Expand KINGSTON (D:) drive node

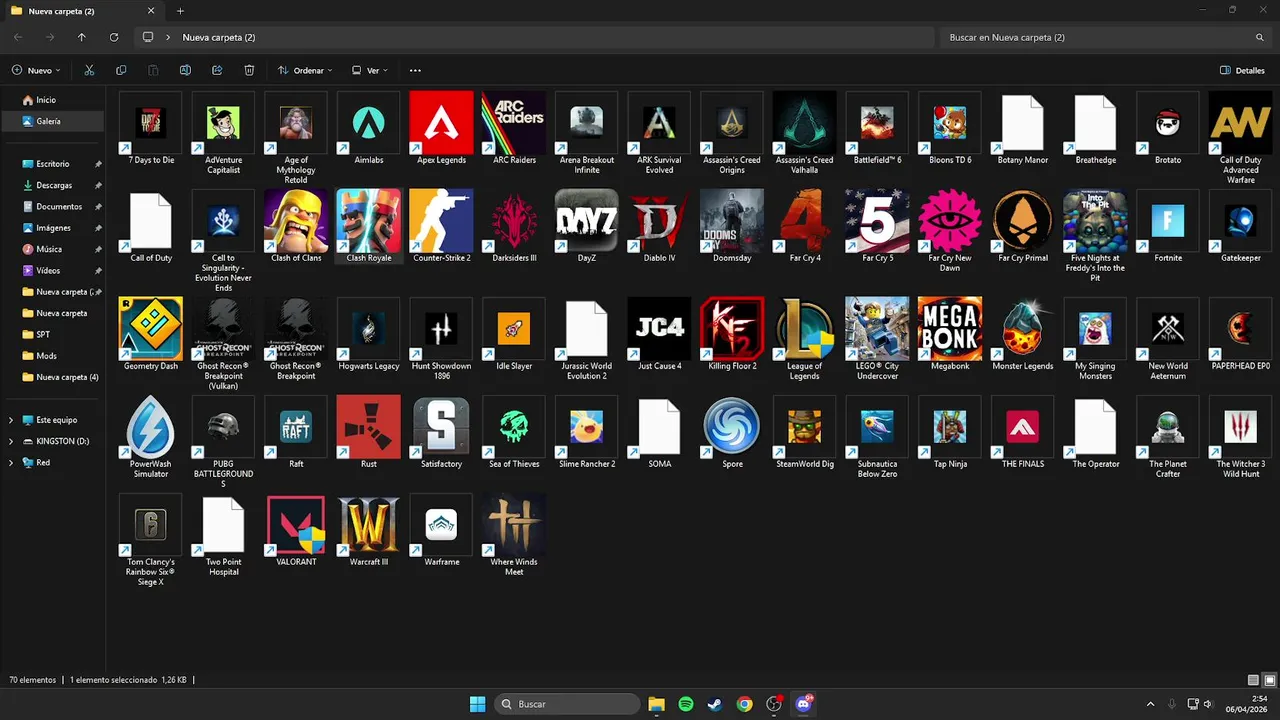pyautogui.click(x=11, y=441)
